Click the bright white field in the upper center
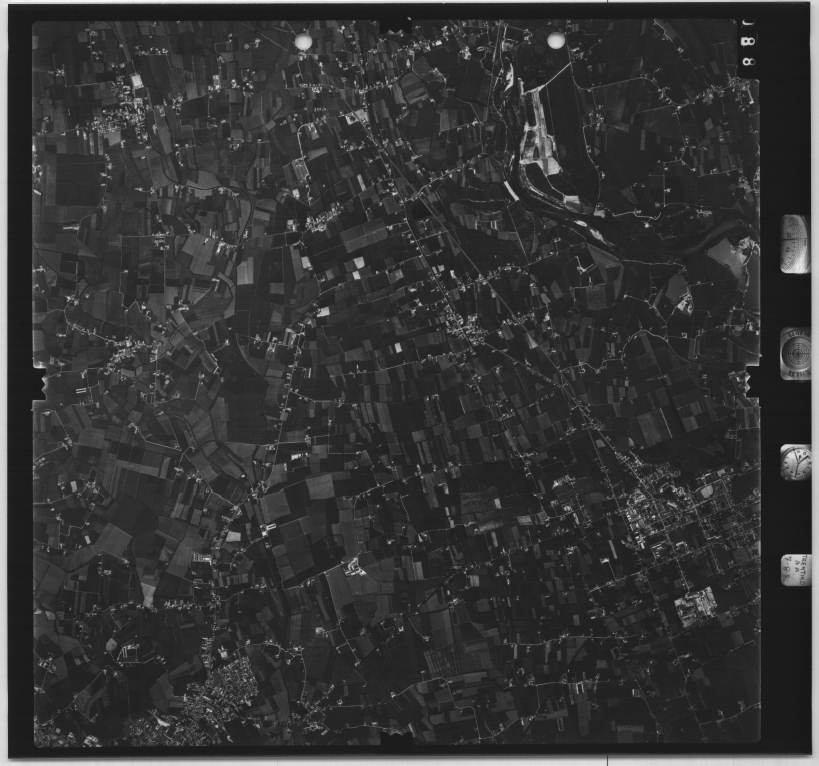Viewport: 819px width, 766px height. 357,263
